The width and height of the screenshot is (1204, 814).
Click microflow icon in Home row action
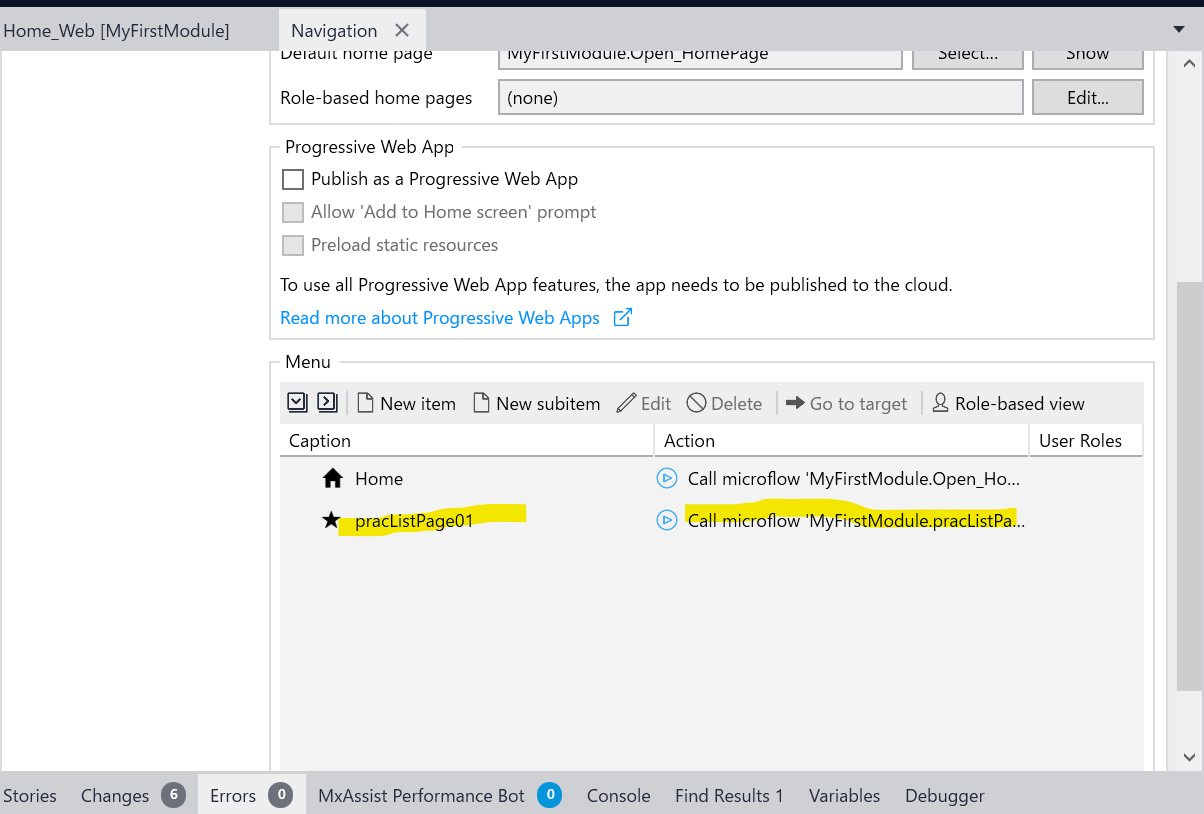(667, 478)
